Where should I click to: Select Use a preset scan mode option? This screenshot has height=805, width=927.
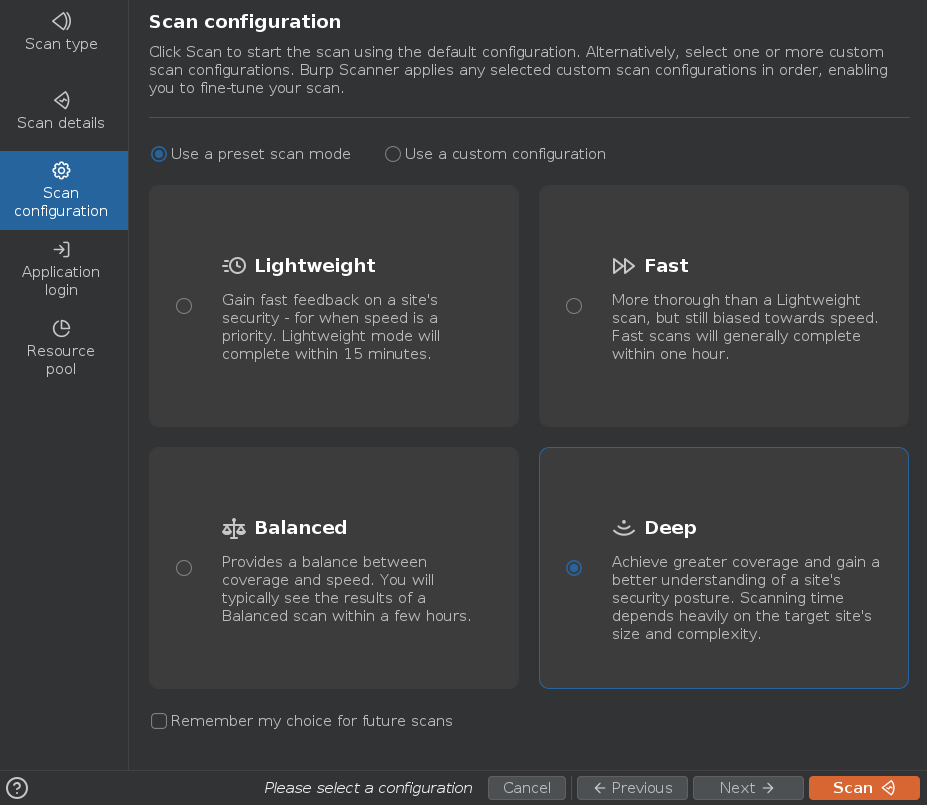159,154
